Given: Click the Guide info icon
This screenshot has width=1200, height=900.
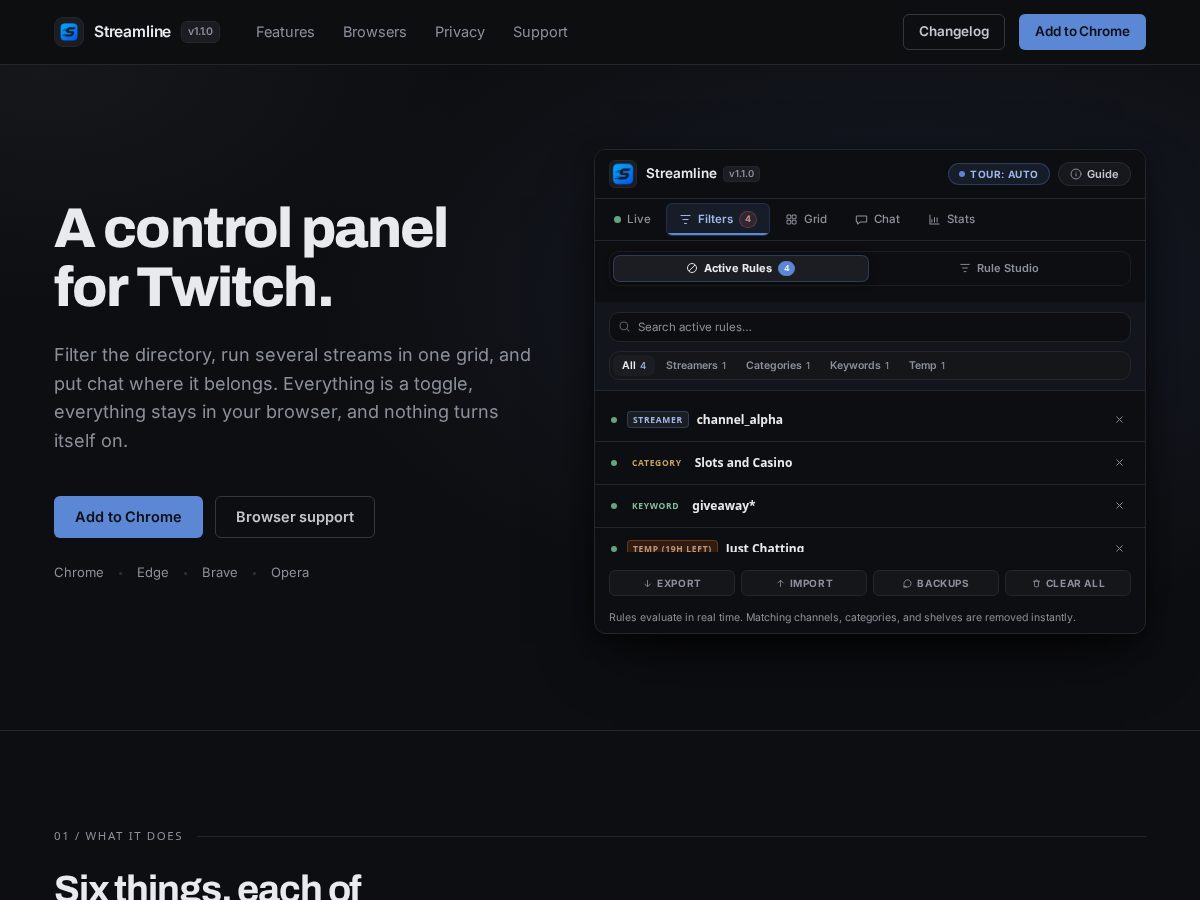Looking at the screenshot, I should click(x=1076, y=174).
